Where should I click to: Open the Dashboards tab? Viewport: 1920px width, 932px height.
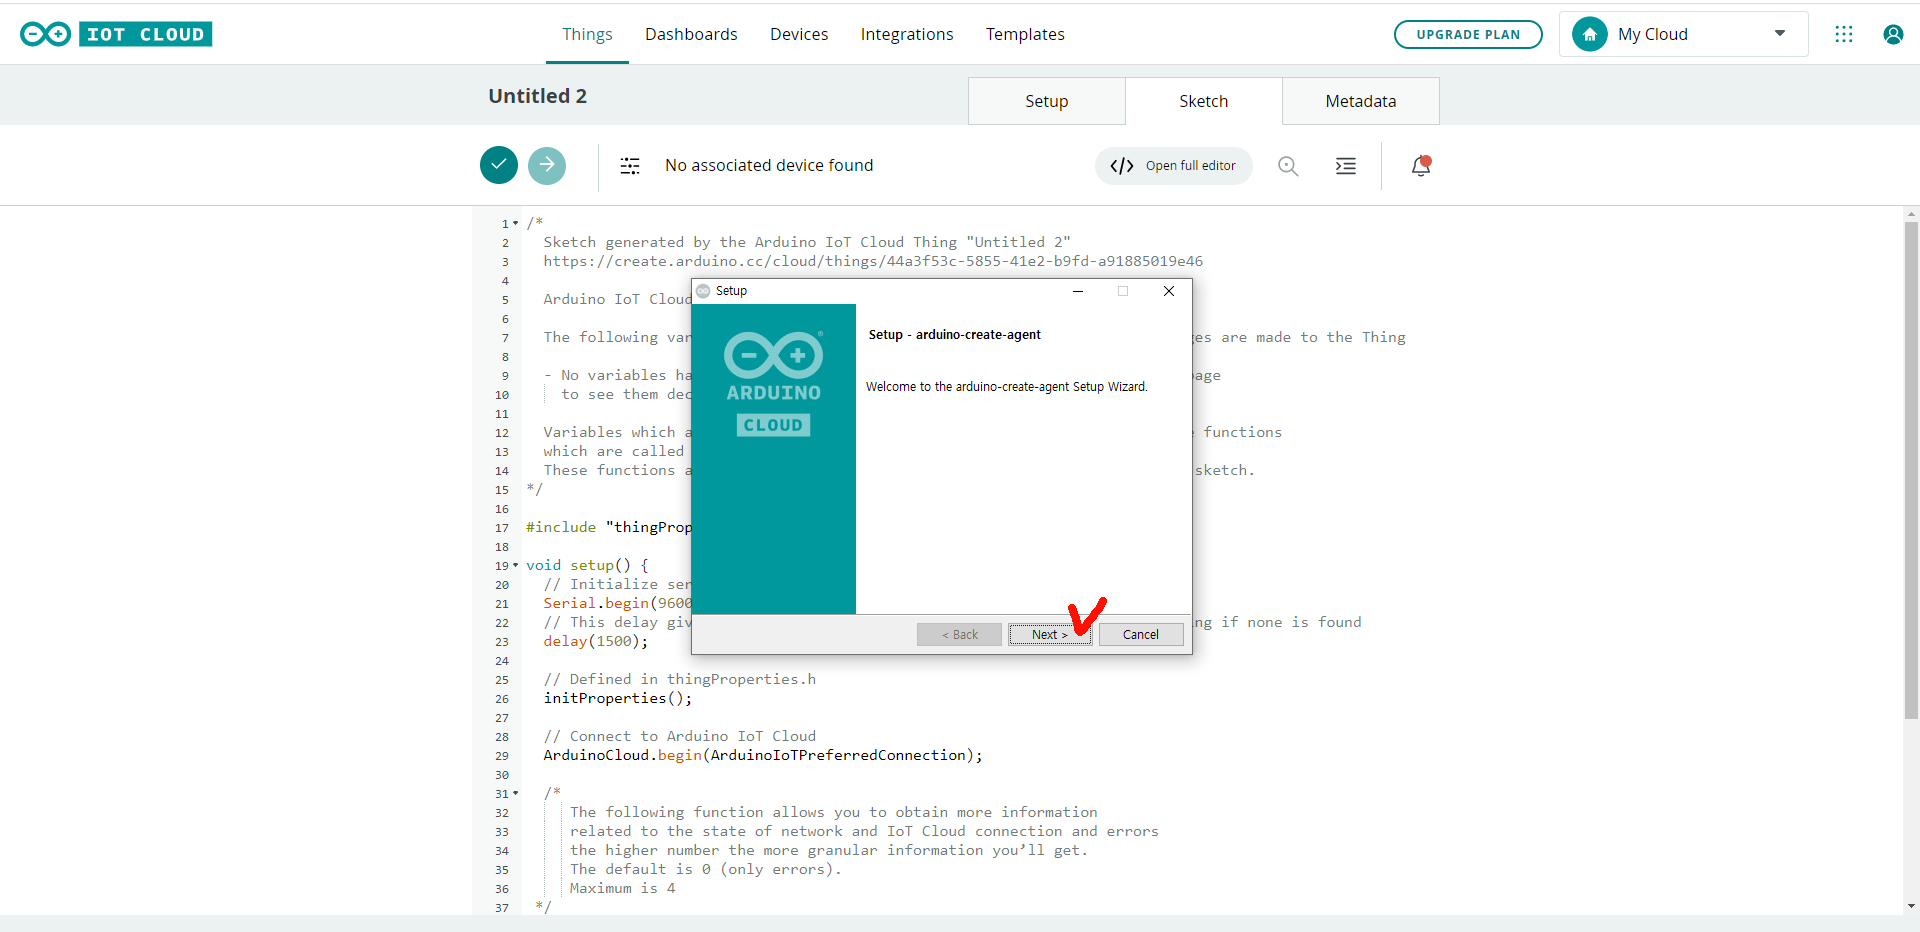click(x=691, y=34)
